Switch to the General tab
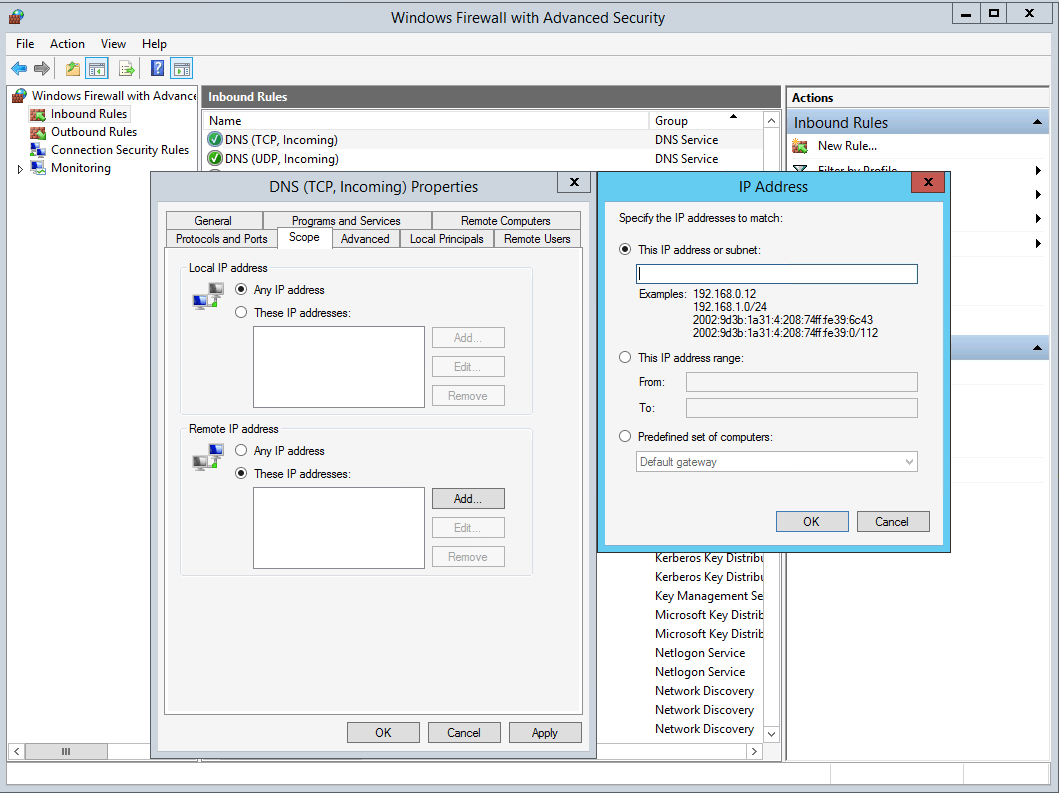 [x=213, y=221]
